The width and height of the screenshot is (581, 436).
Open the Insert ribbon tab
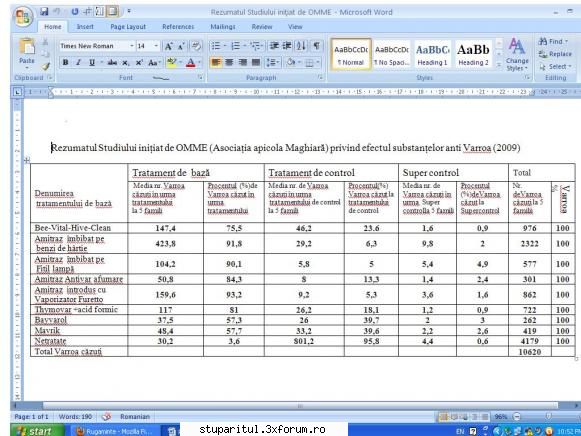coord(85,27)
